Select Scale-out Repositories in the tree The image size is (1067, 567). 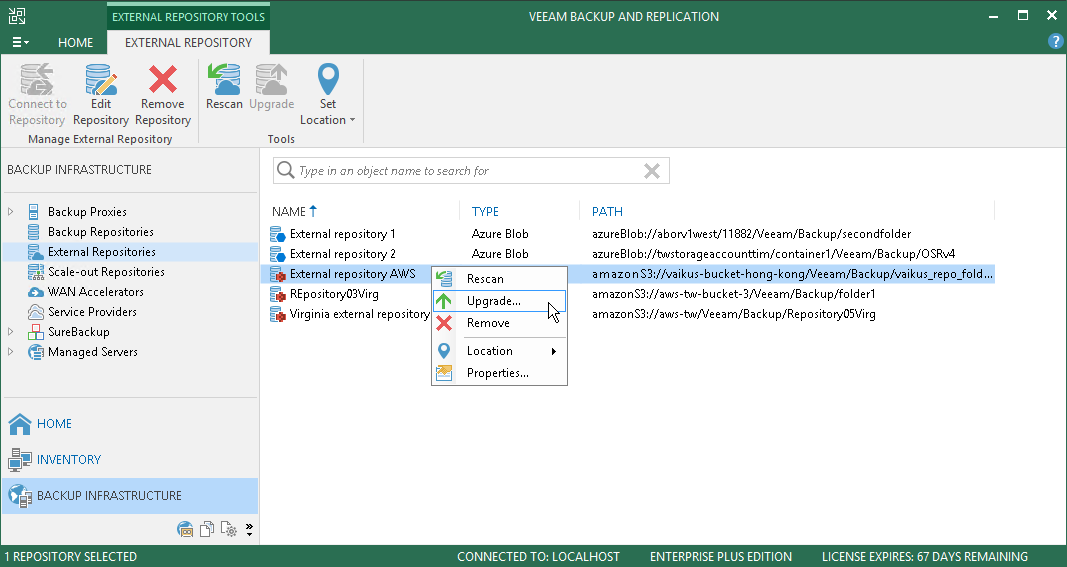coord(106,272)
